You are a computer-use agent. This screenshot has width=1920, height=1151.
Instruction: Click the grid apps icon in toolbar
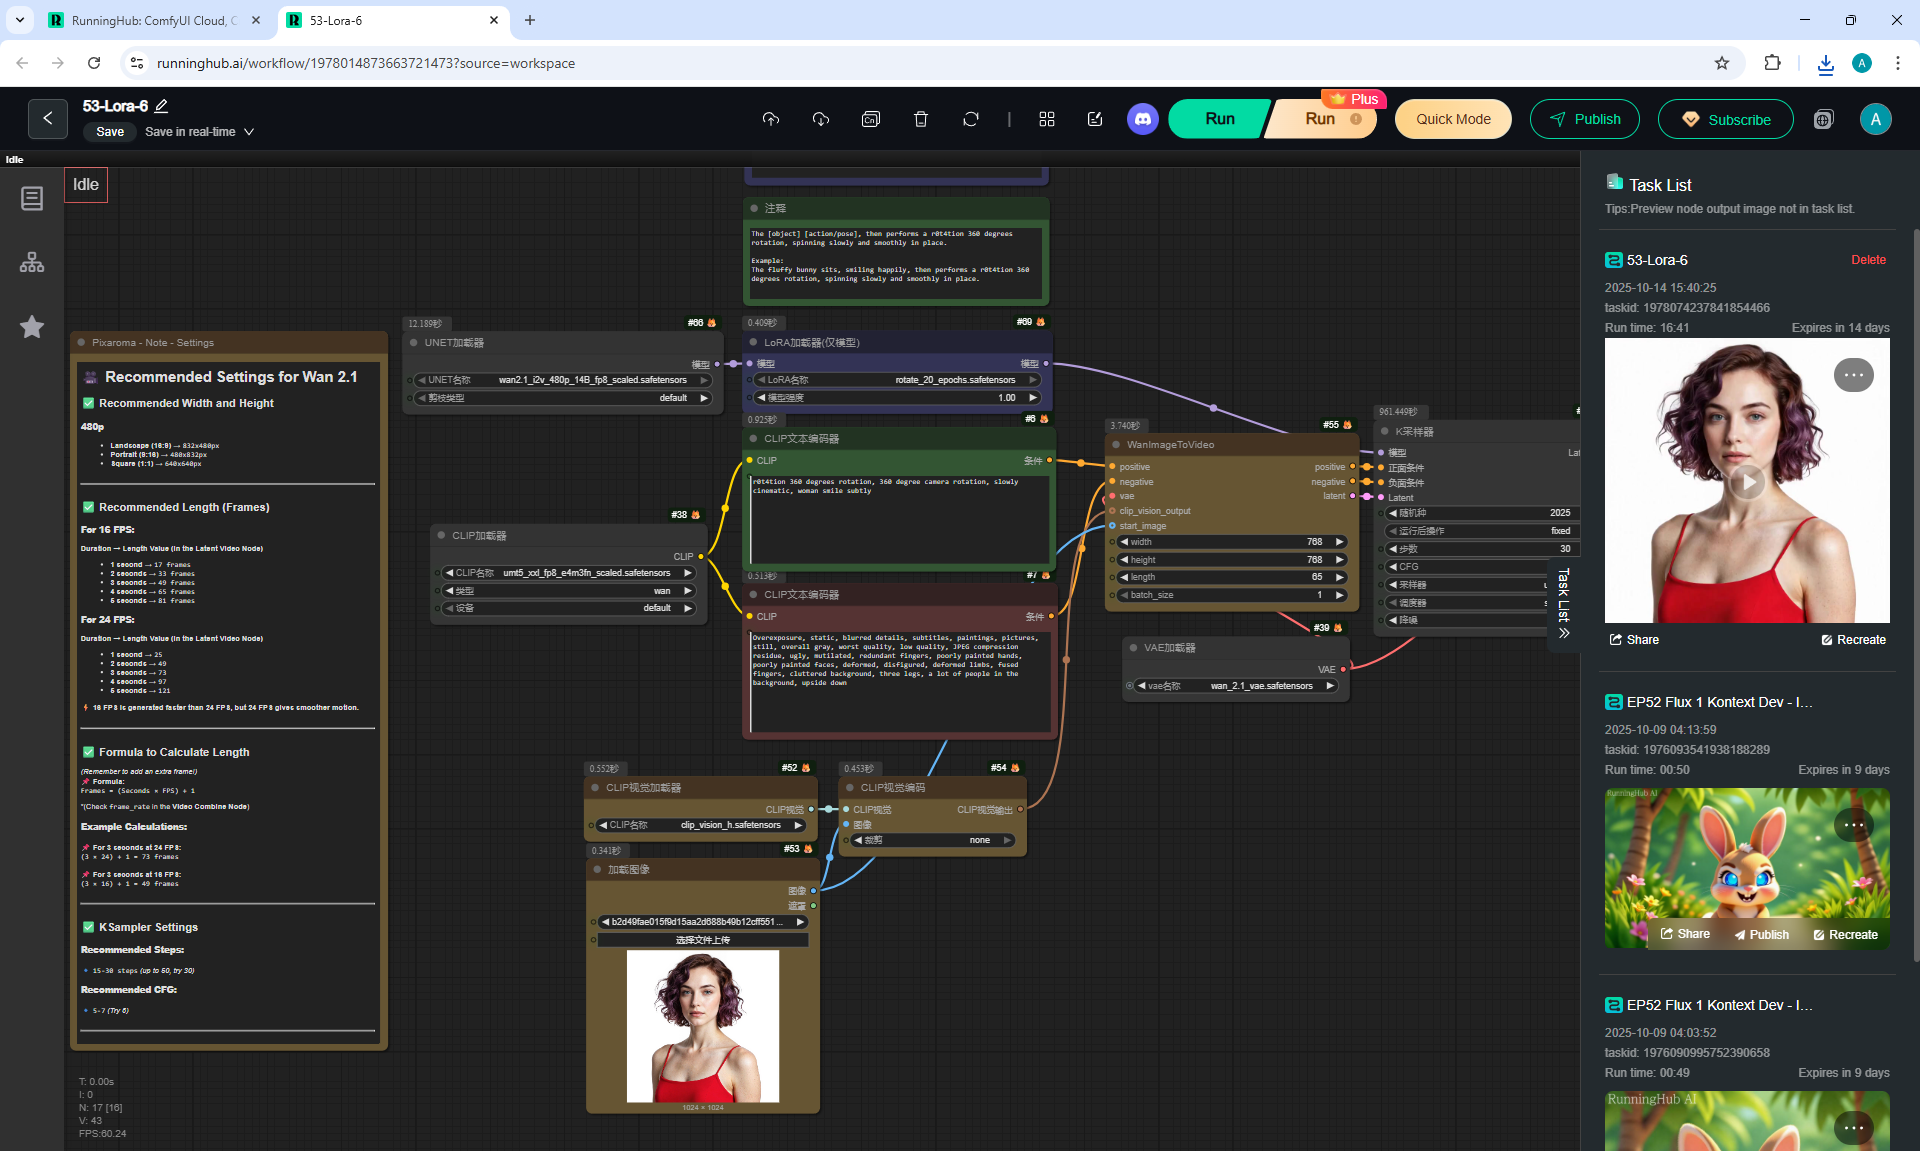click(x=1047, y=119)
